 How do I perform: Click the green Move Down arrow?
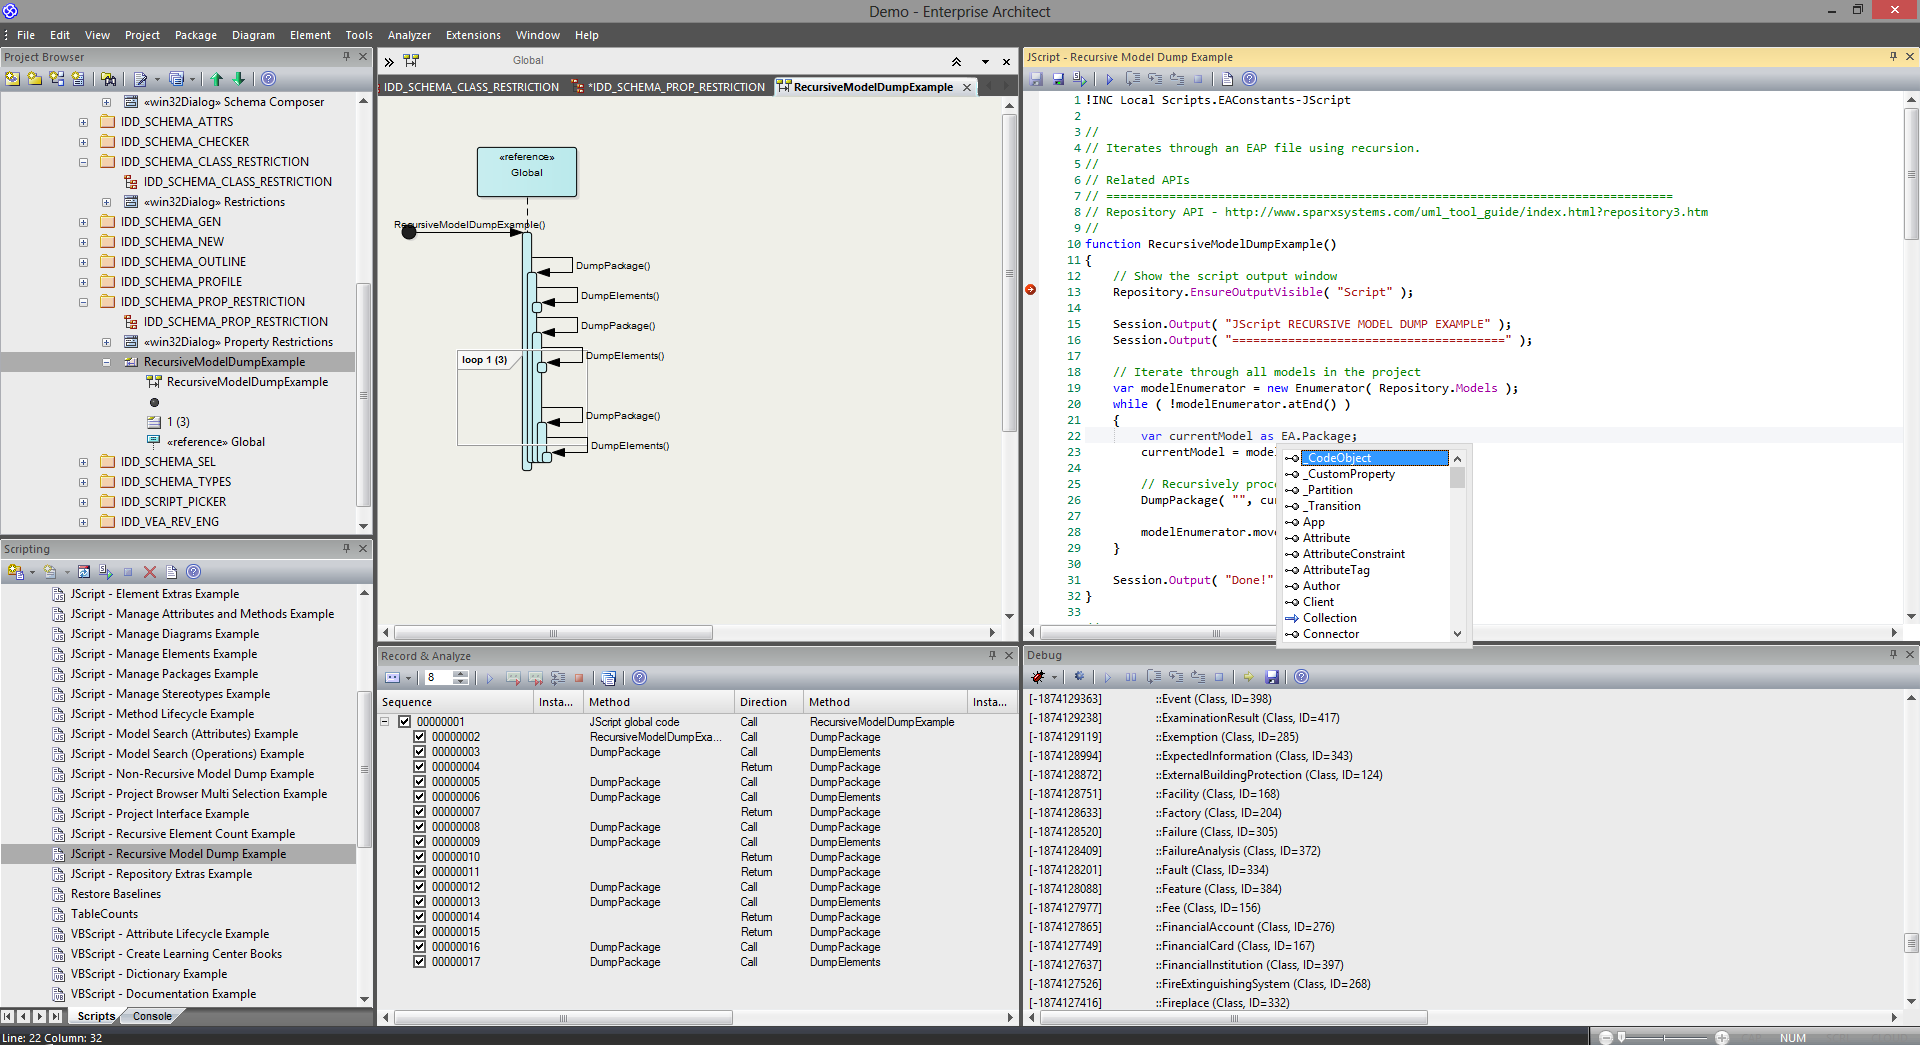239,79
